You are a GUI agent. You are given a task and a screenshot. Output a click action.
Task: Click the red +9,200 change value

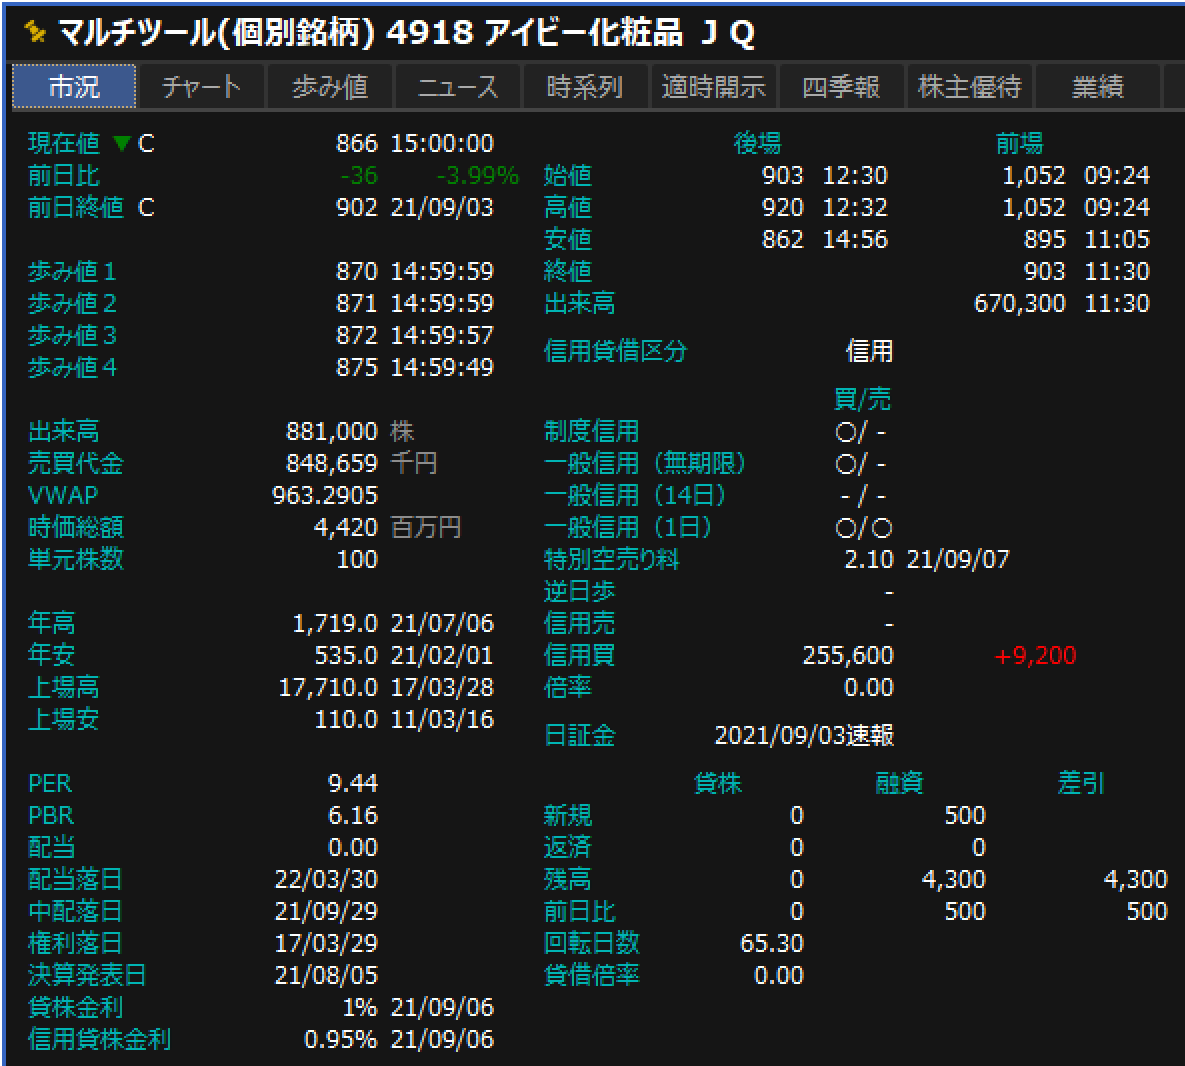pos(1035,655)
